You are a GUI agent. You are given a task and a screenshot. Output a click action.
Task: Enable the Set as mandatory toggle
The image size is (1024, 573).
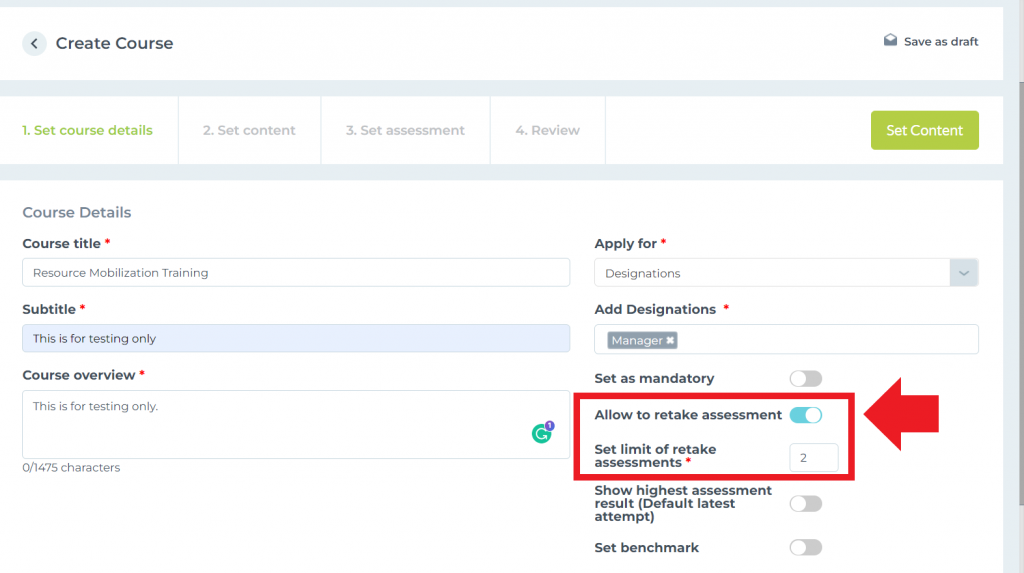coord(805,379)
